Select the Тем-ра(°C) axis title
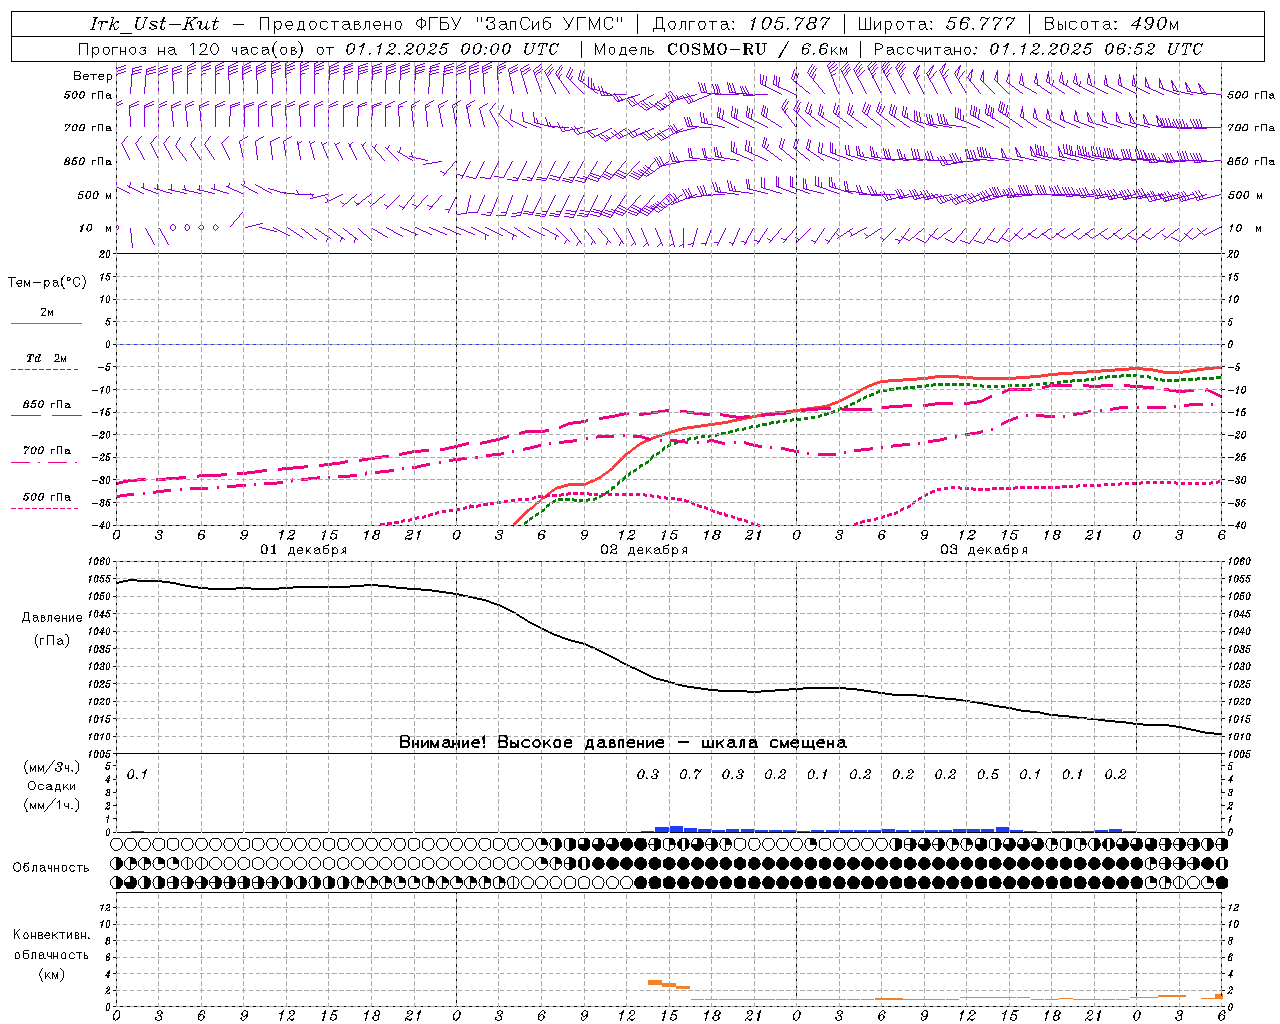Viewport: 1280px width, 1024px height. pos(47,283)
